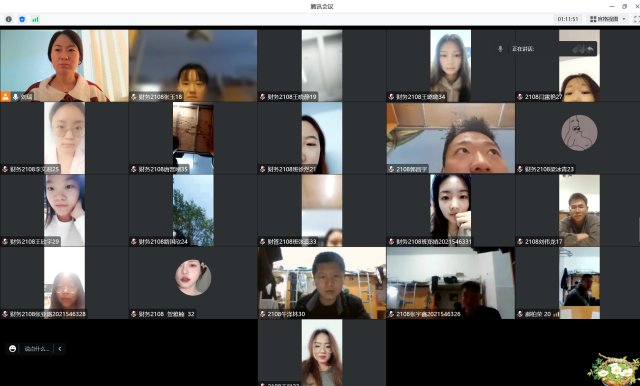Viewport: 640px width, 386px height.
Task: Minimize the meeting window
Action: coord(611,6)
